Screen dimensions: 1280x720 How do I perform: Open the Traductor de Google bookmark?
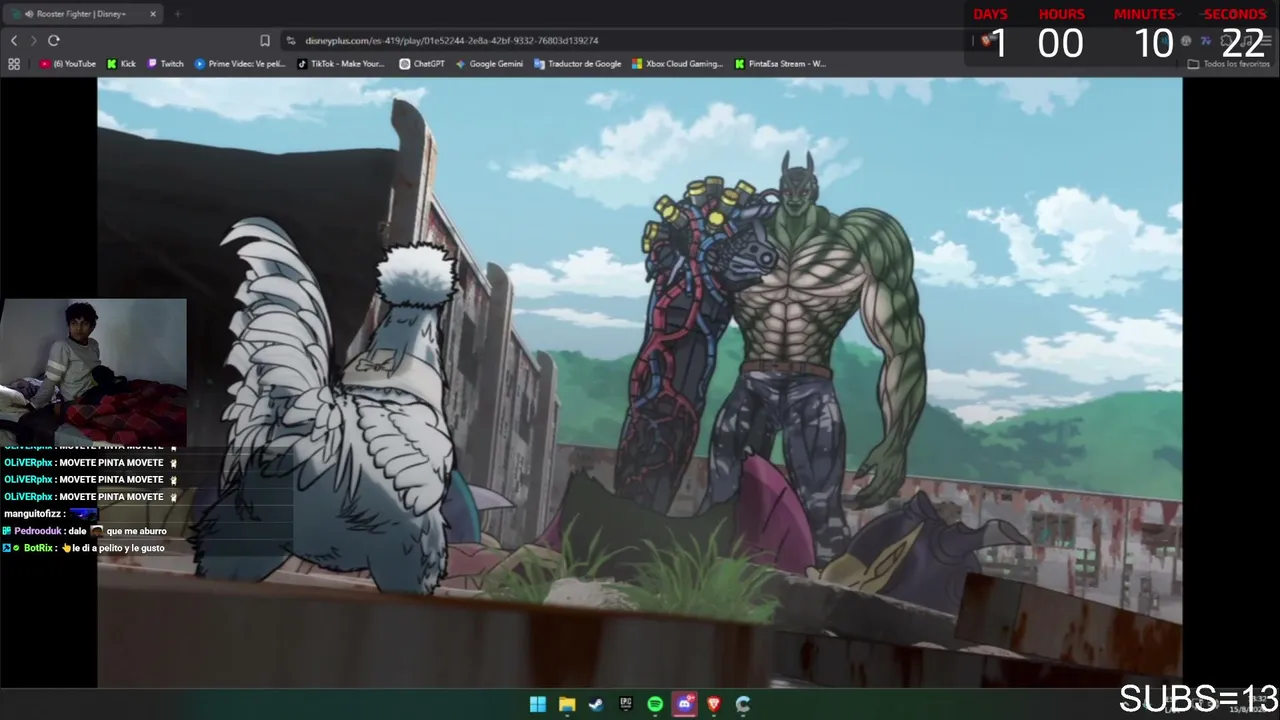coord(578,64)
